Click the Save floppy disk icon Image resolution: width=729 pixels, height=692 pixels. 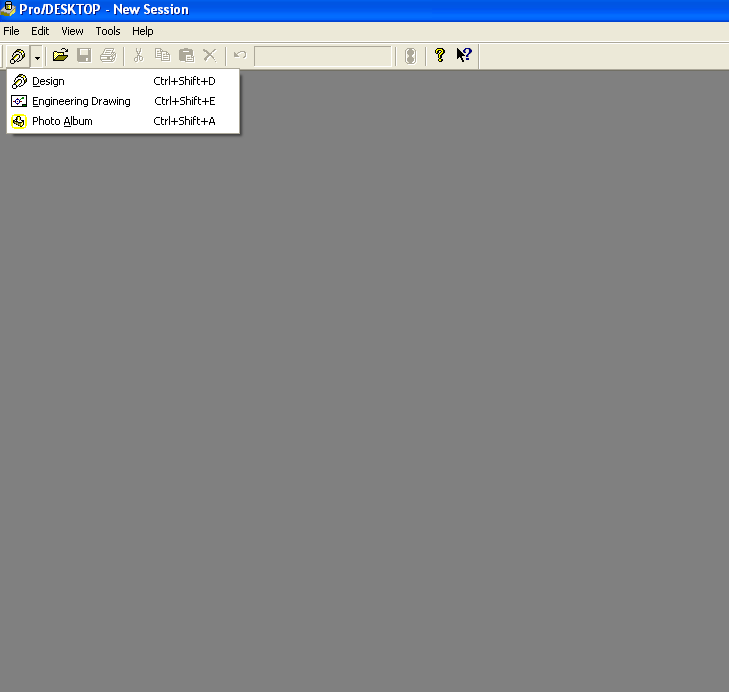[x=84, y=55]
